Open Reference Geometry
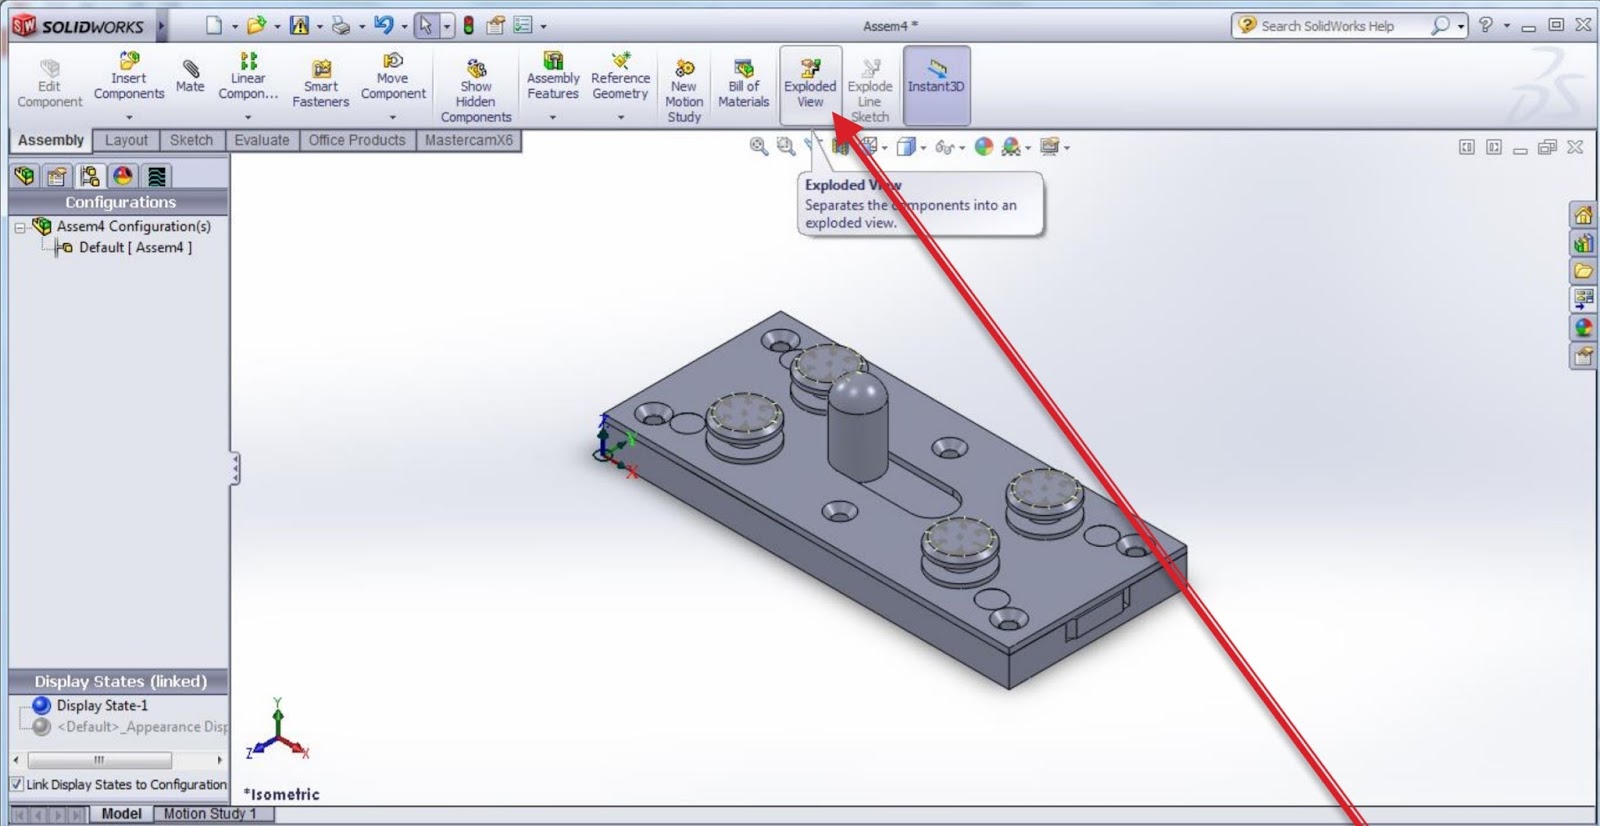Image resolution: width=1600 pixels, height=826 pixels. [x=620, y=77]
